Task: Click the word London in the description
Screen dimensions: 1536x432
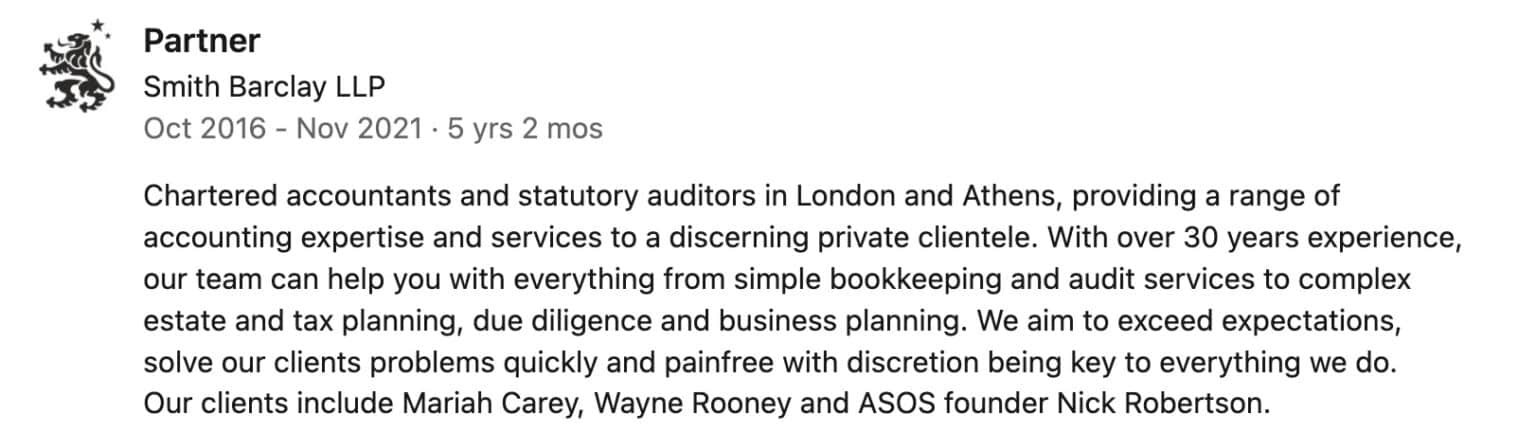Action: tap(843, 195)
